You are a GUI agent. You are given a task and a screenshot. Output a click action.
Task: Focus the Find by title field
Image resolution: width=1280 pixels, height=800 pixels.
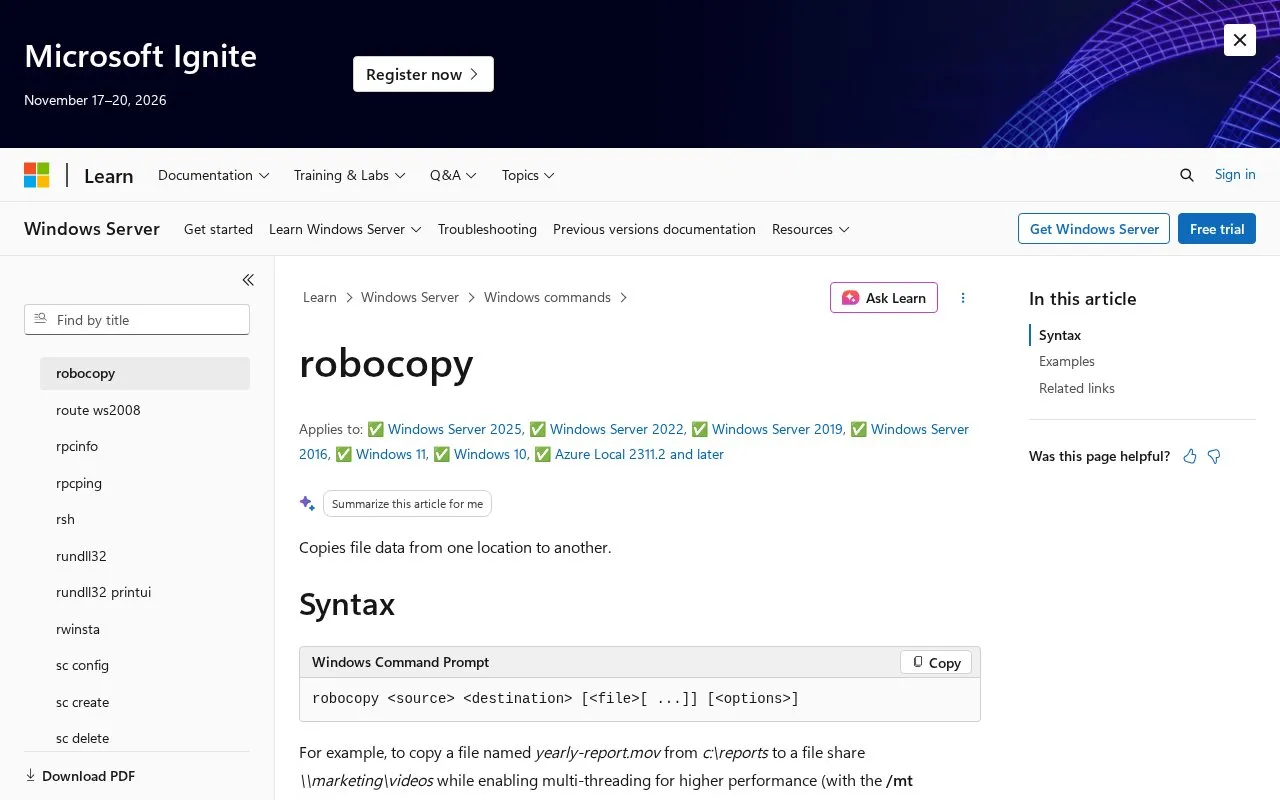(137, 320)
